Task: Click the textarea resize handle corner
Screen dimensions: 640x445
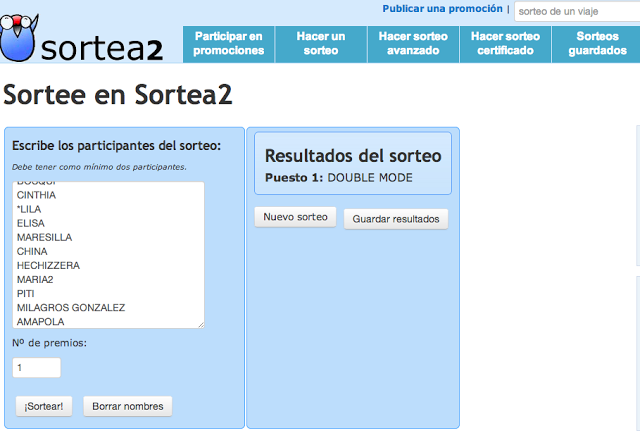Action: 201,325
